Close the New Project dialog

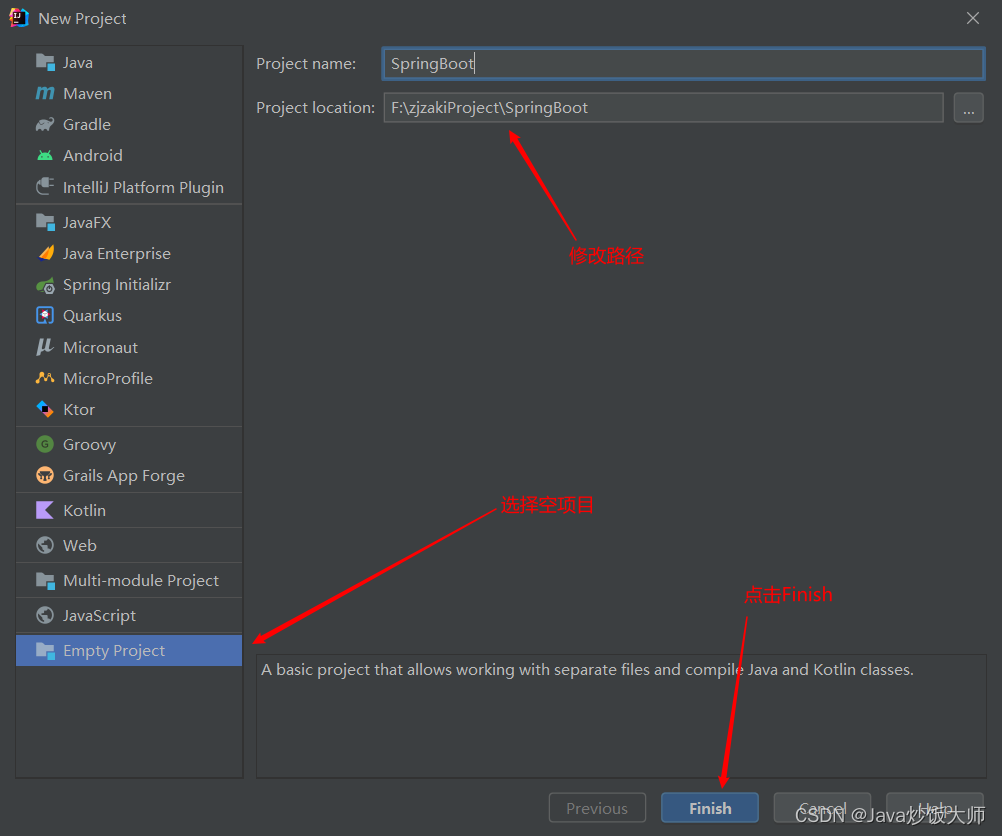(x=973, y=18)
